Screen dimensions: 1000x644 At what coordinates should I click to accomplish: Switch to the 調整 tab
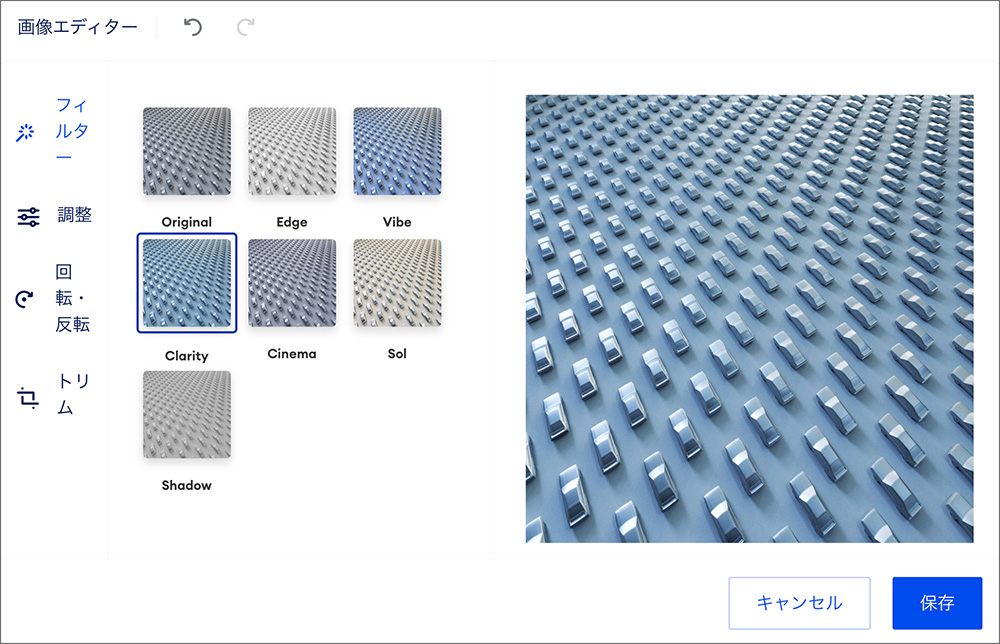pos(54,216)
